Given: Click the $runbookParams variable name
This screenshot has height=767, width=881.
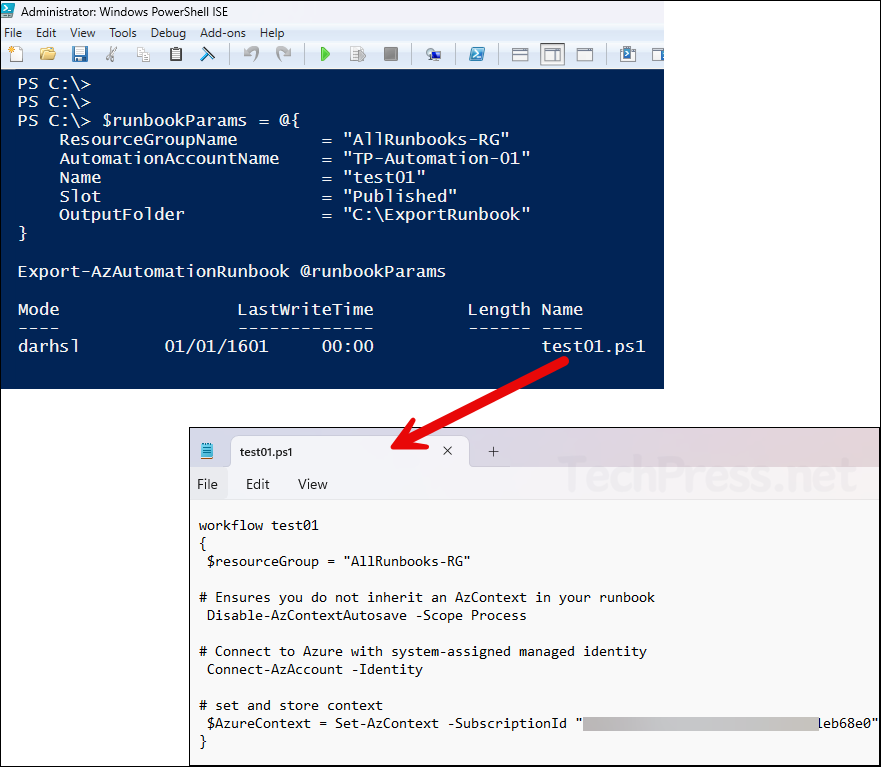Looking at the screenshot, I should (174, 120).
